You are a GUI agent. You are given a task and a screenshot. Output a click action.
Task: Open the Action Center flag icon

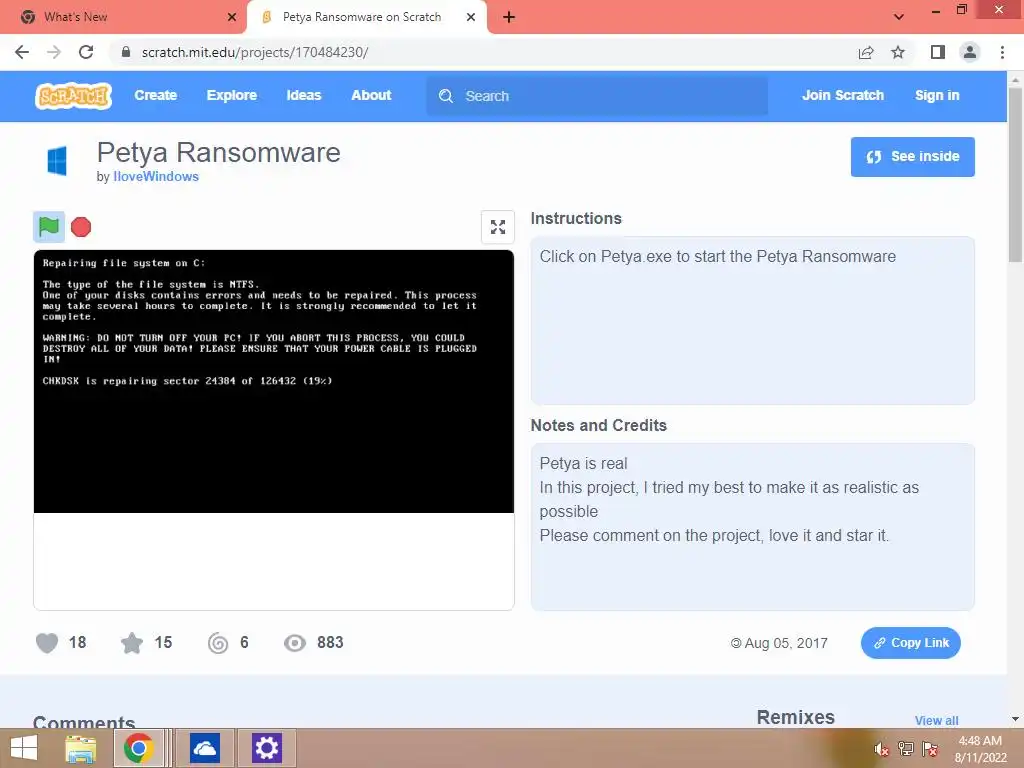(930, 749)
